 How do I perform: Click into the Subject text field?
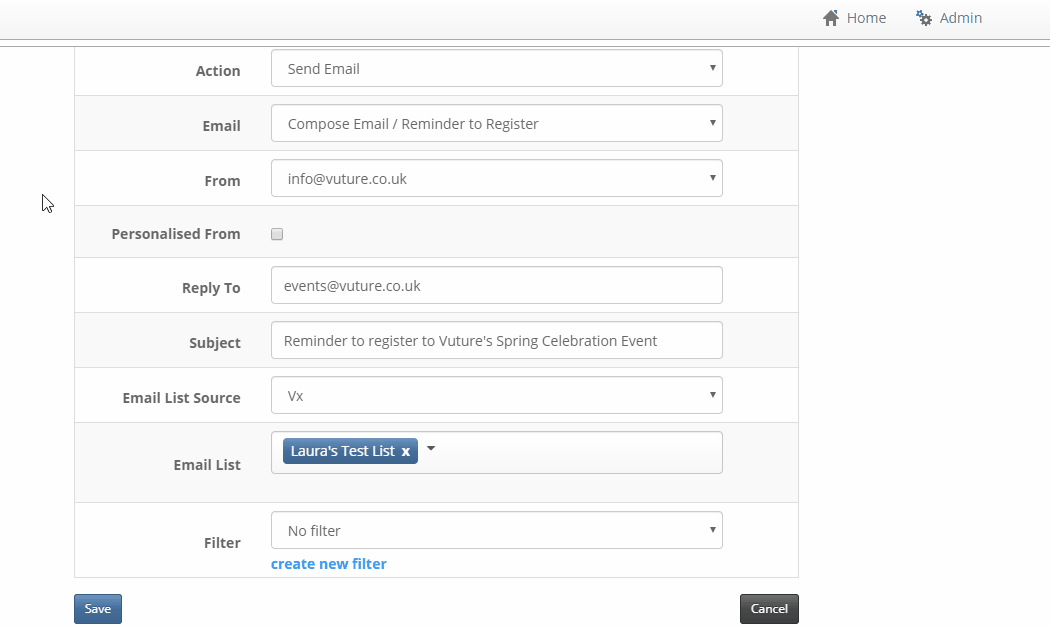click(x=497, y=340)
